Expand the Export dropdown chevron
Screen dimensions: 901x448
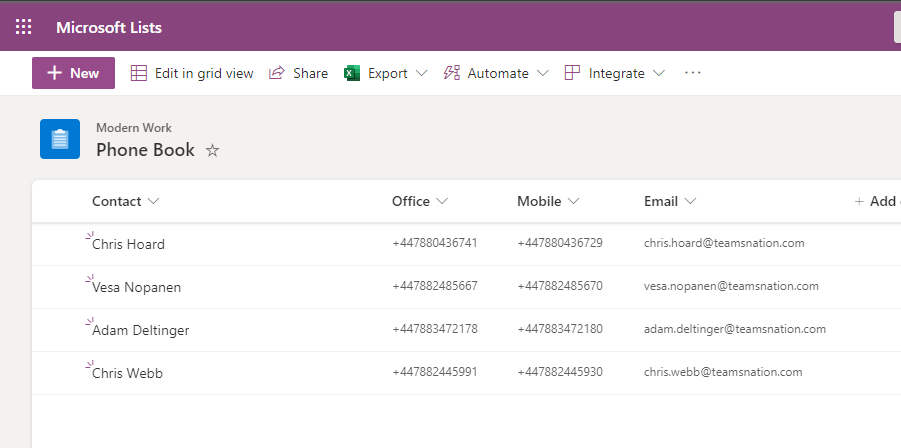[x=421, y=73]
